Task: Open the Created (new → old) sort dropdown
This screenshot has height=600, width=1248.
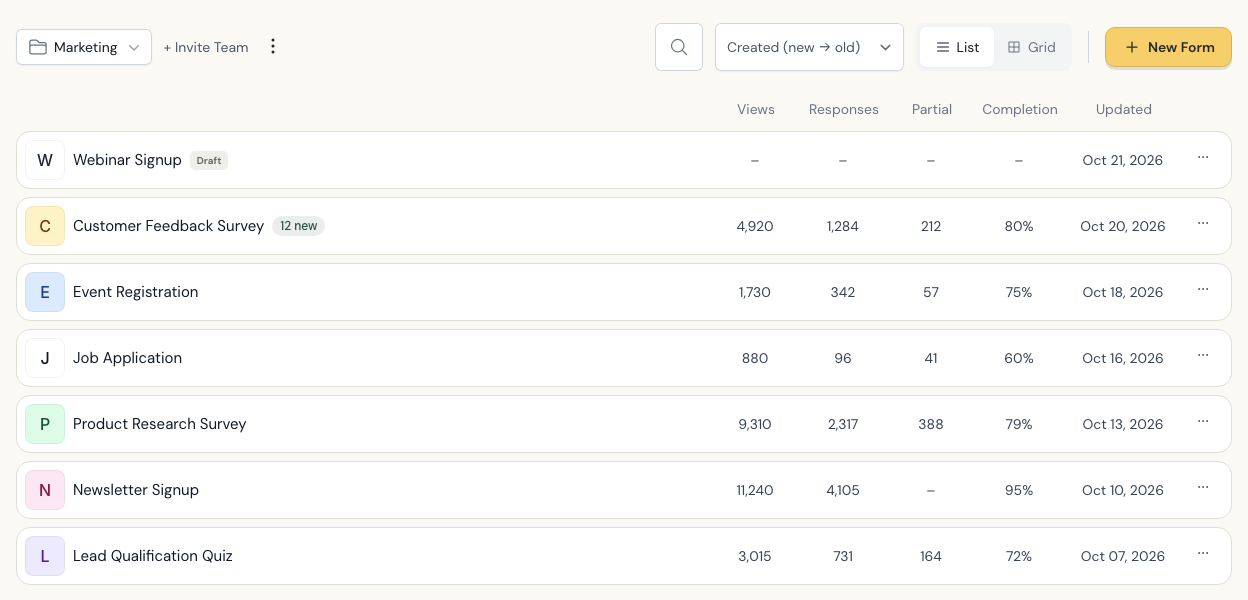Action: [809, 47]
